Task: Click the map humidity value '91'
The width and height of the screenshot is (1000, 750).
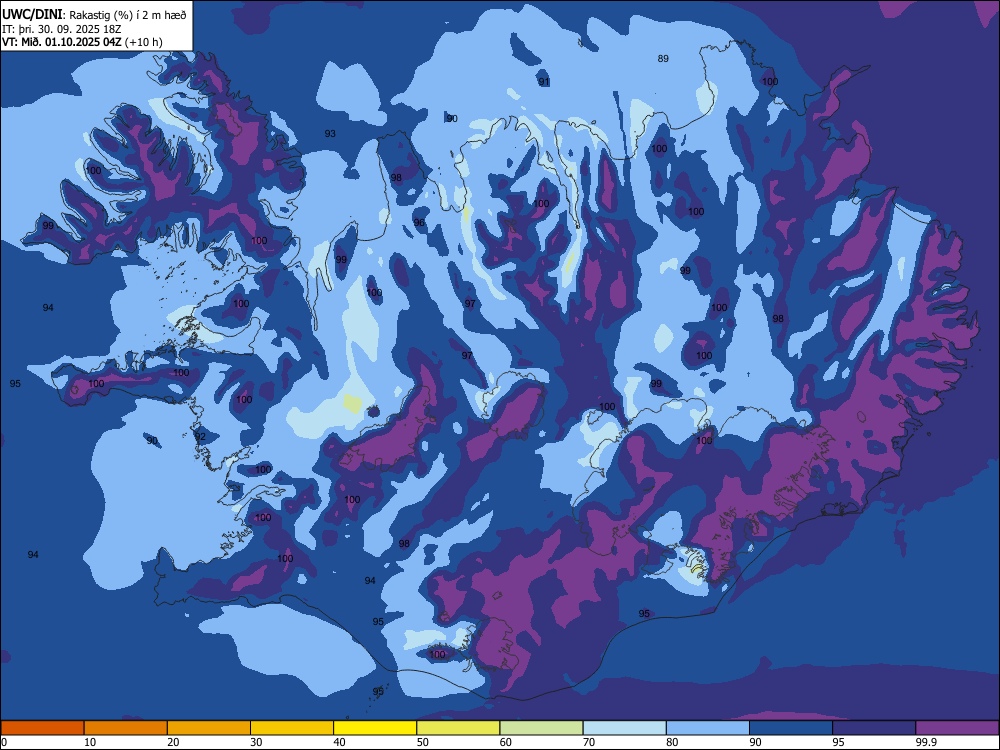Action: (544, 82)
